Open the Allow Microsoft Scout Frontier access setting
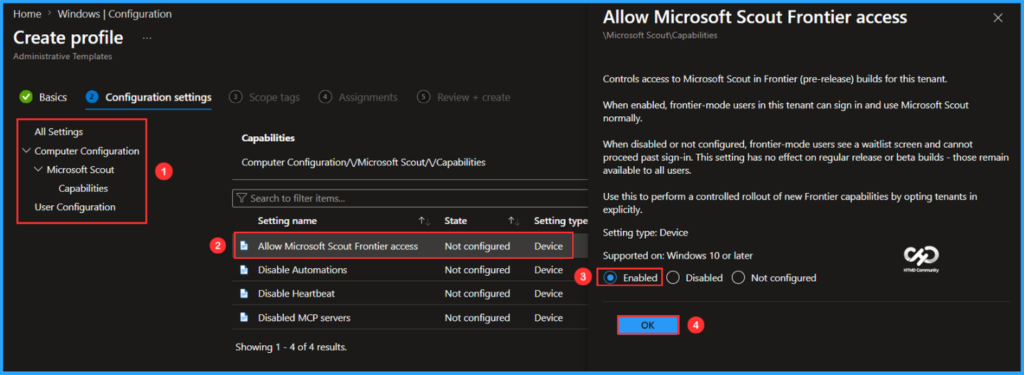Viewport: 1024px width, 375px height. click(x=338, y=246)
